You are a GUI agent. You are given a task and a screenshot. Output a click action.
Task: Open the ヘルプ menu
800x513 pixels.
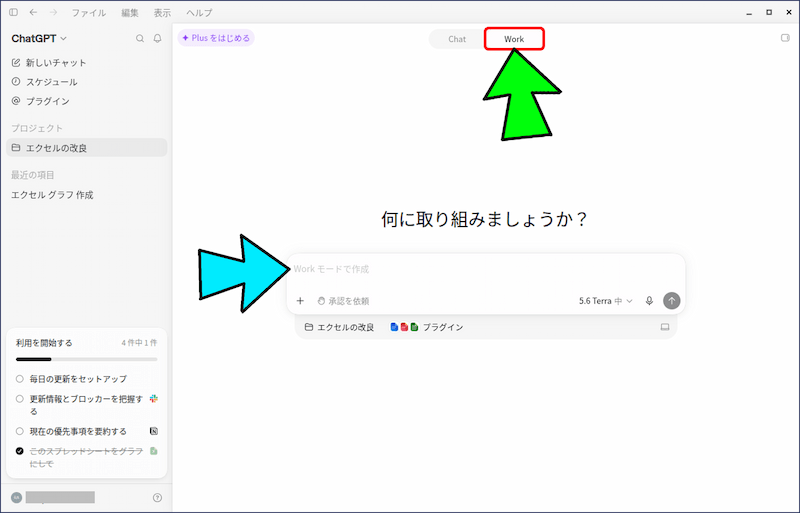[199, 13]
